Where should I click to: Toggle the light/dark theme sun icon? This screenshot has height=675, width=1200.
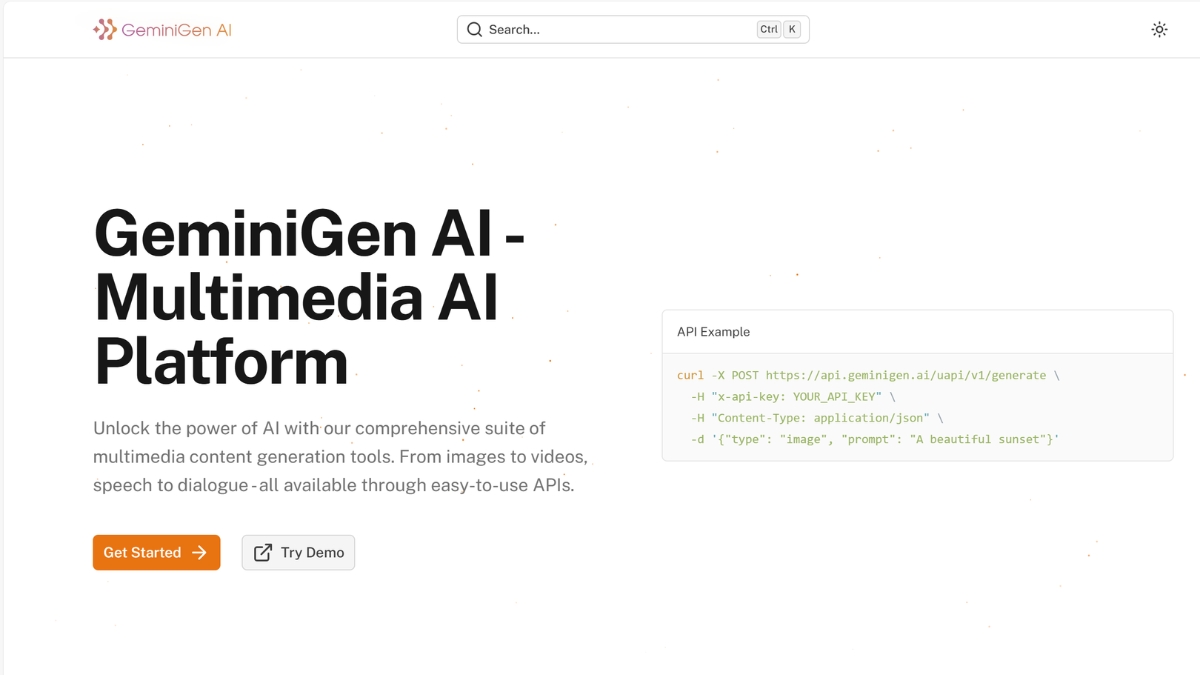pos(1159,30)
